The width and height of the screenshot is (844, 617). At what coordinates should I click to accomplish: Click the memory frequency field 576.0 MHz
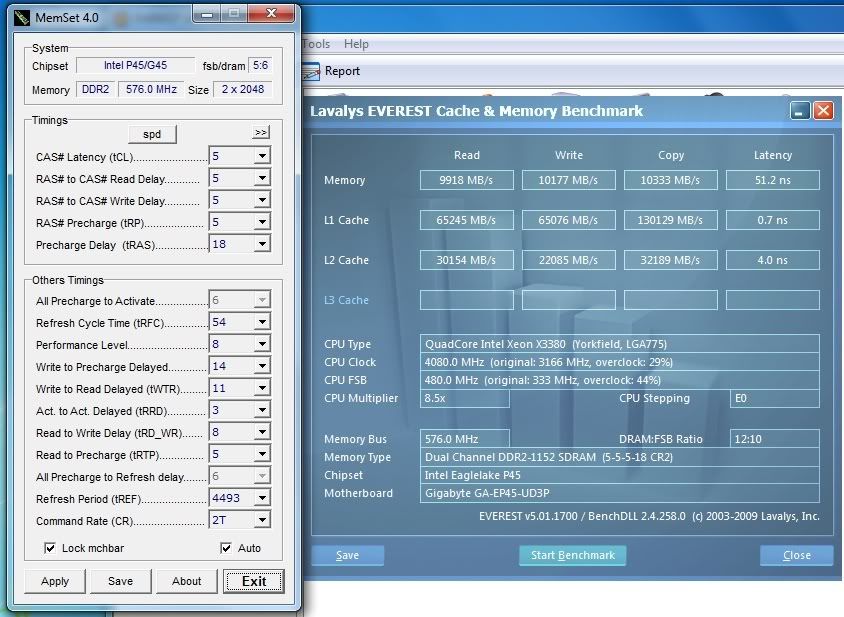(151, 89)
